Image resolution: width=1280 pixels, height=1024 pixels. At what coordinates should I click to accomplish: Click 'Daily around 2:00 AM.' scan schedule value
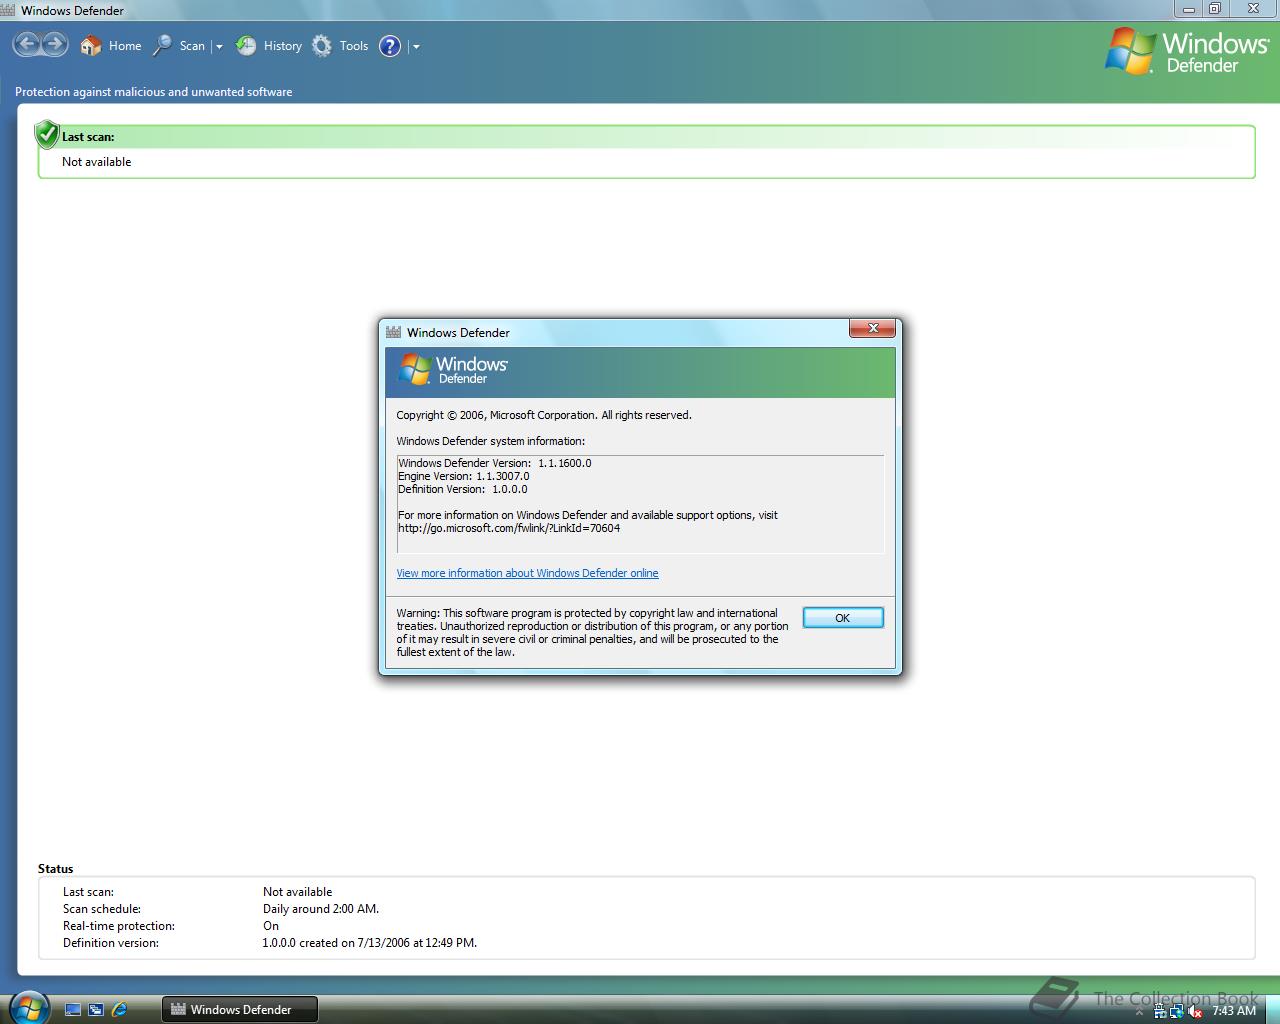[x=321, y=909]
